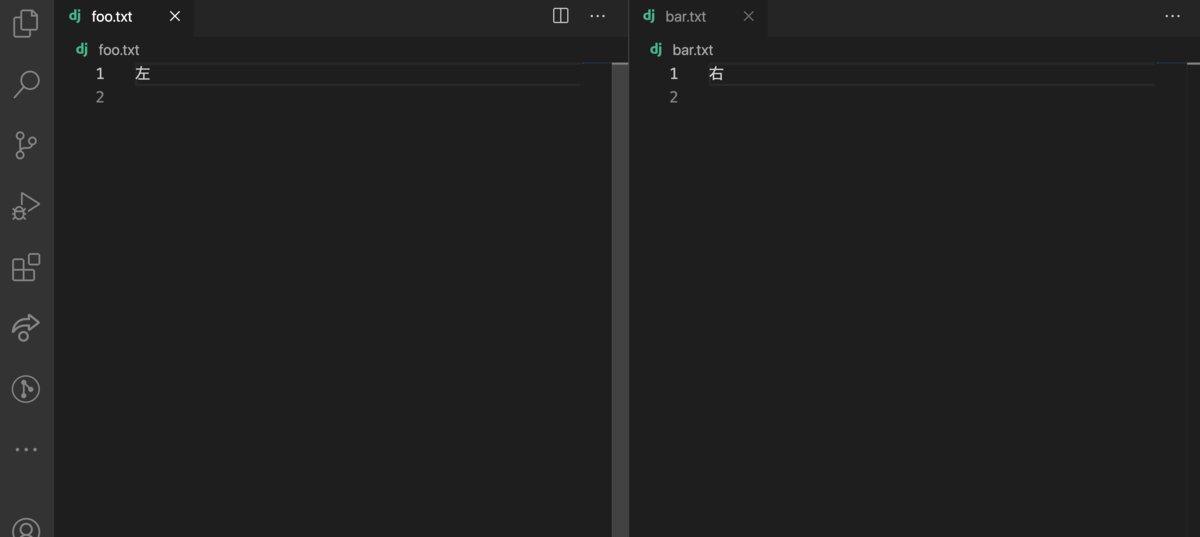Select the foo.txt editor tab
The width and height of the screenshot is (1200, 537).
tap(125, 17)
